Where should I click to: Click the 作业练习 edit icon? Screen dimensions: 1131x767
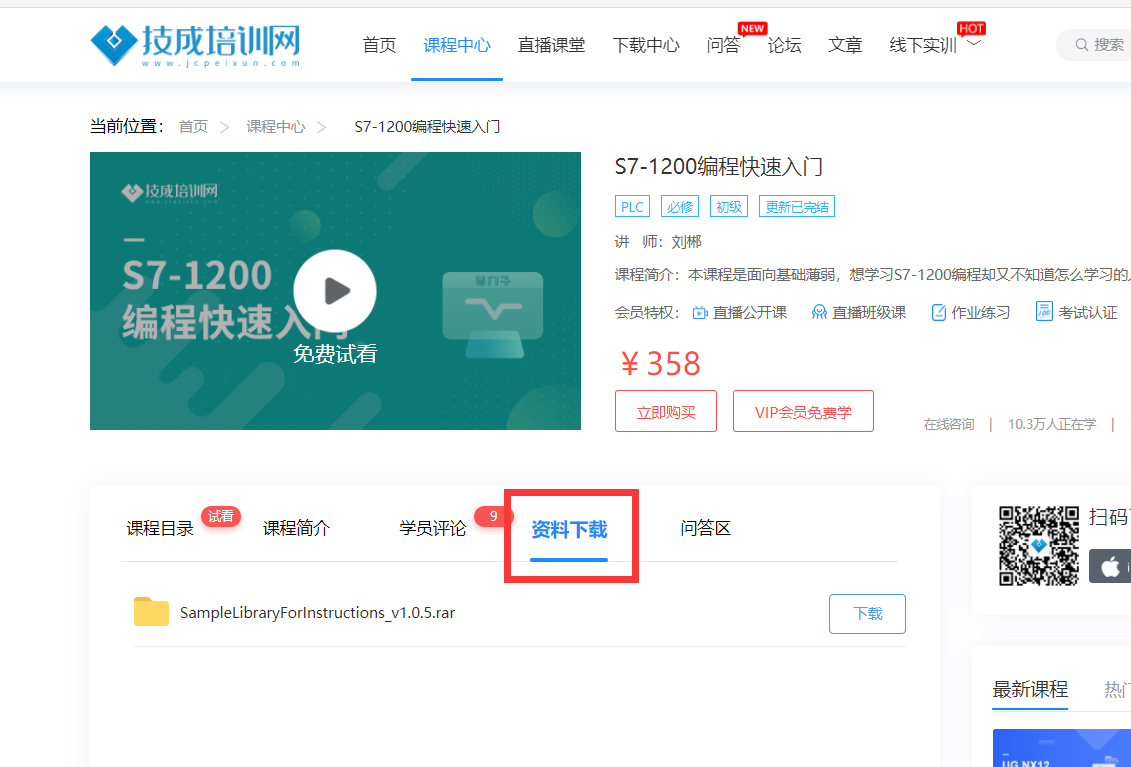[x=938, y=312]
